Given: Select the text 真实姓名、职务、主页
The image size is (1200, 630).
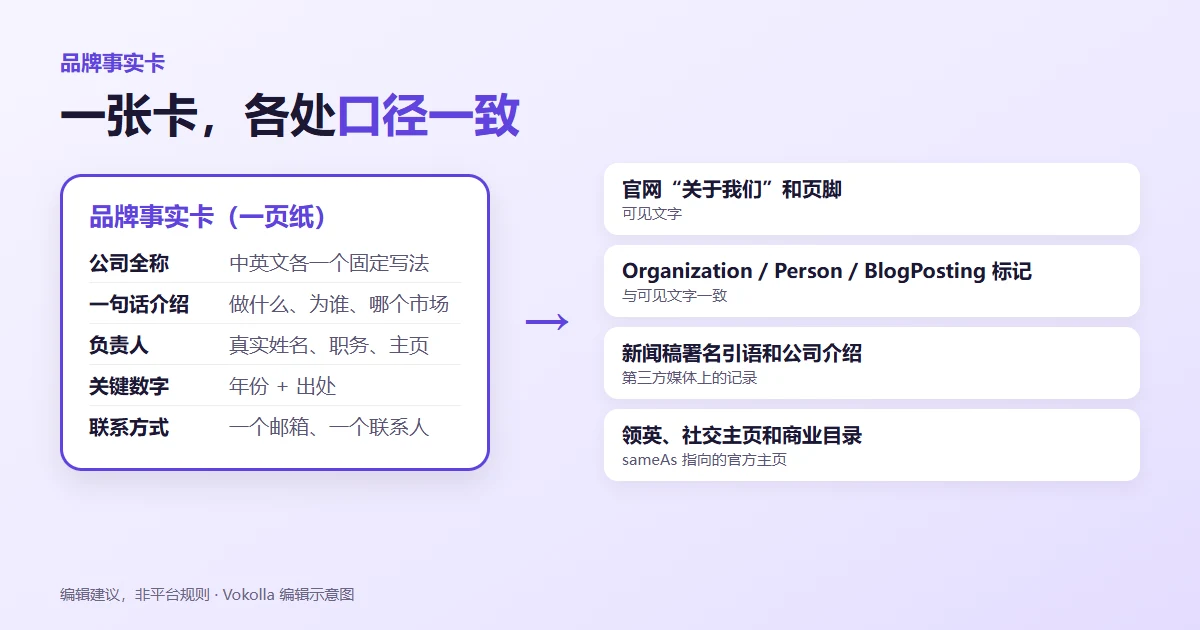Looking at the screenshot, I should click(x=329, y=345).
